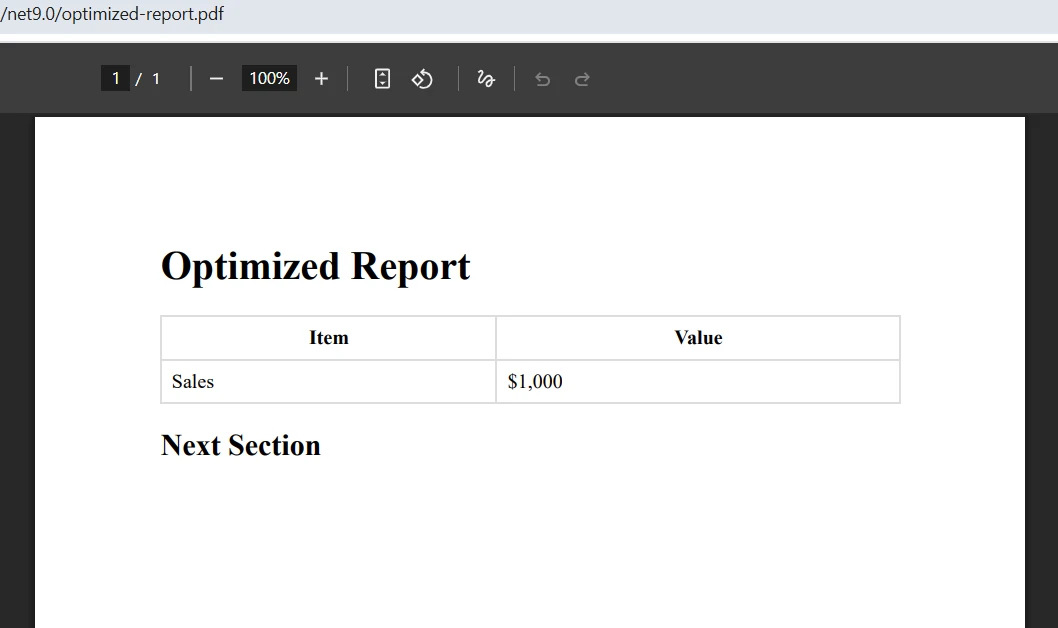
Task: Click the page number input box
Action: [x=116, y=77]
